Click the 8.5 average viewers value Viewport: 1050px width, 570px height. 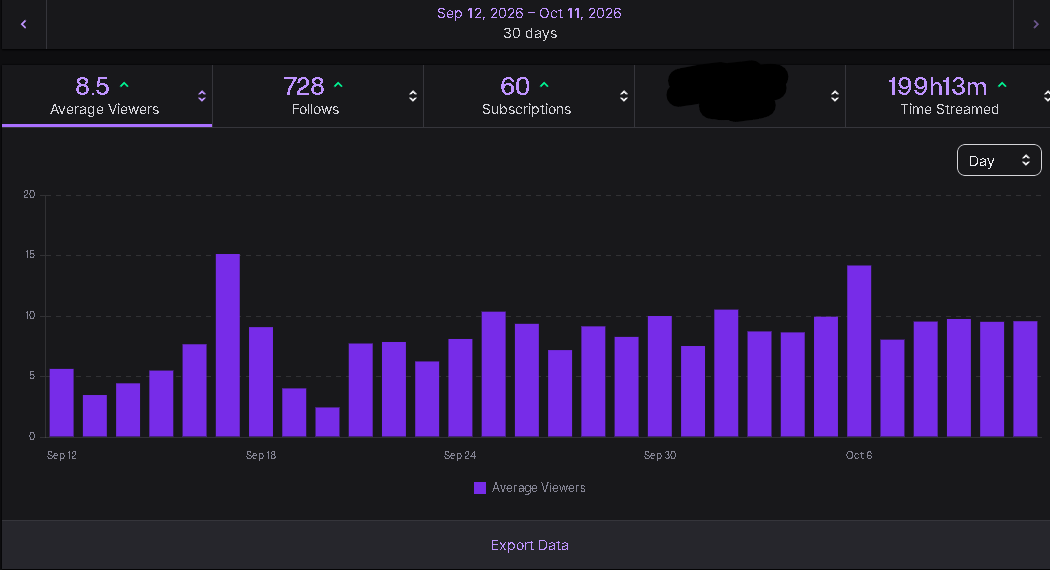click(x=92, y=86)
